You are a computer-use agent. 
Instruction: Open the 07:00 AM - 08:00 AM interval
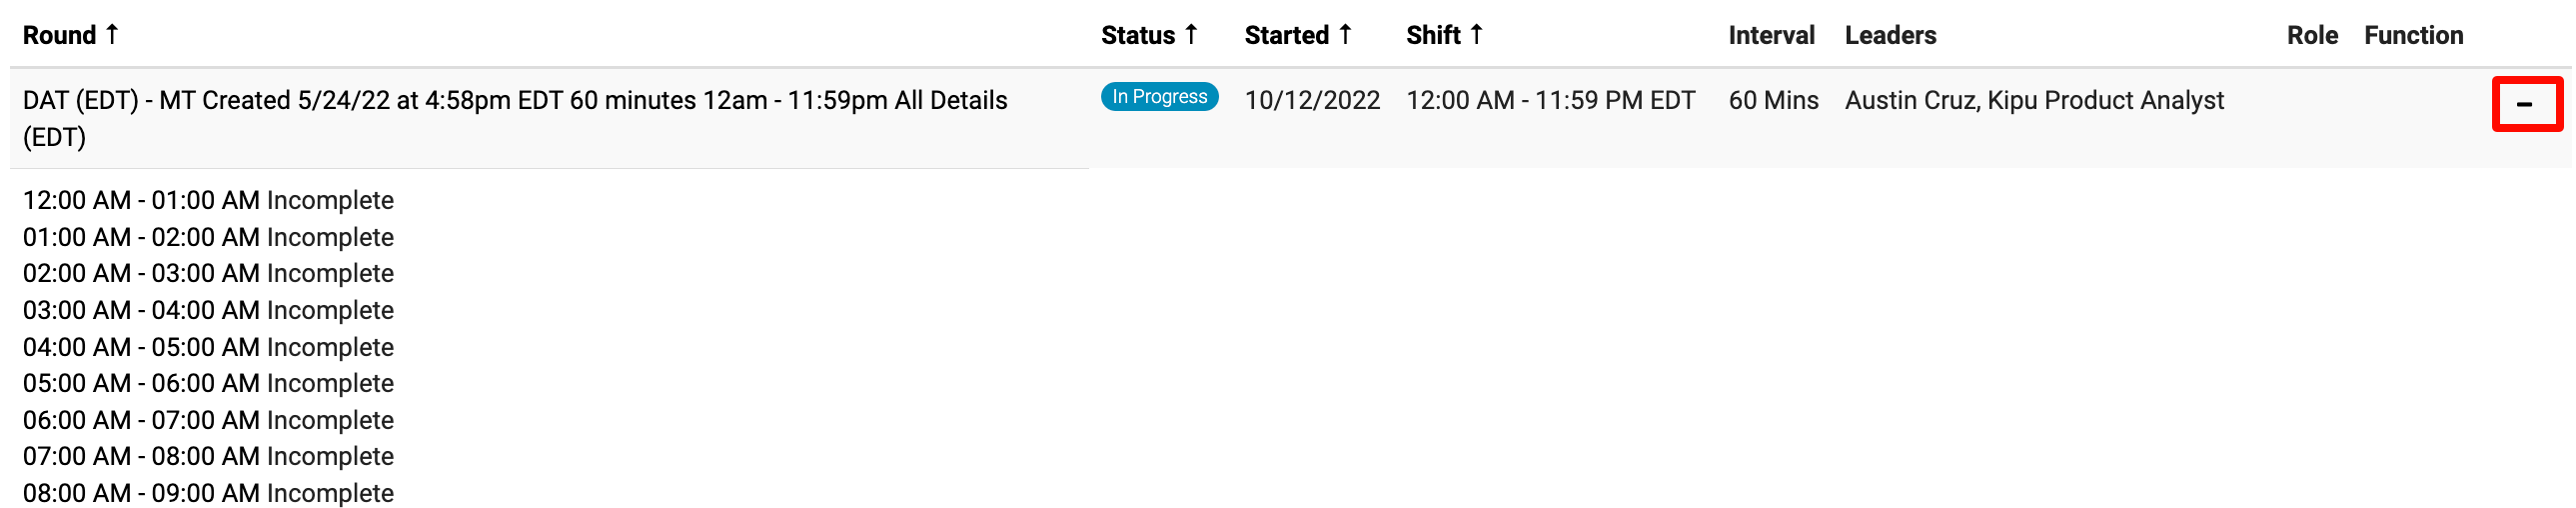click(x=208, y=457)
